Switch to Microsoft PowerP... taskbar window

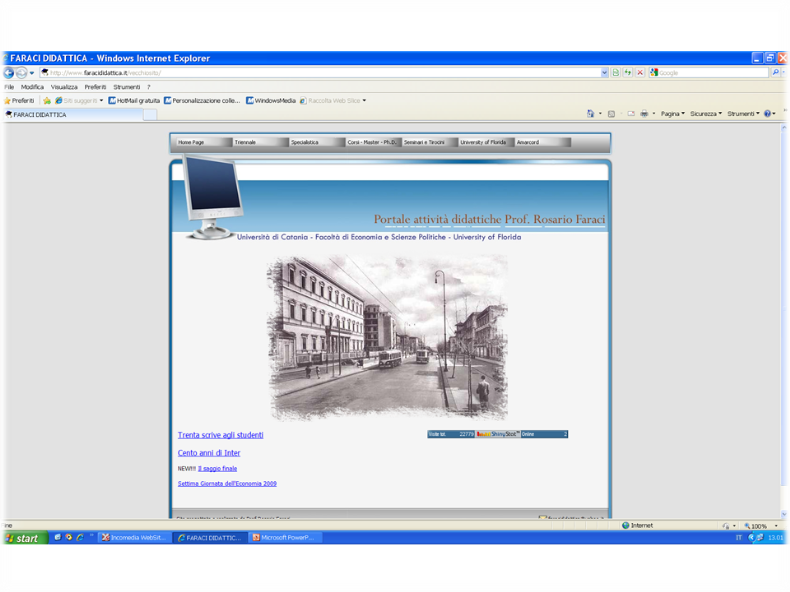pos(285,538)
